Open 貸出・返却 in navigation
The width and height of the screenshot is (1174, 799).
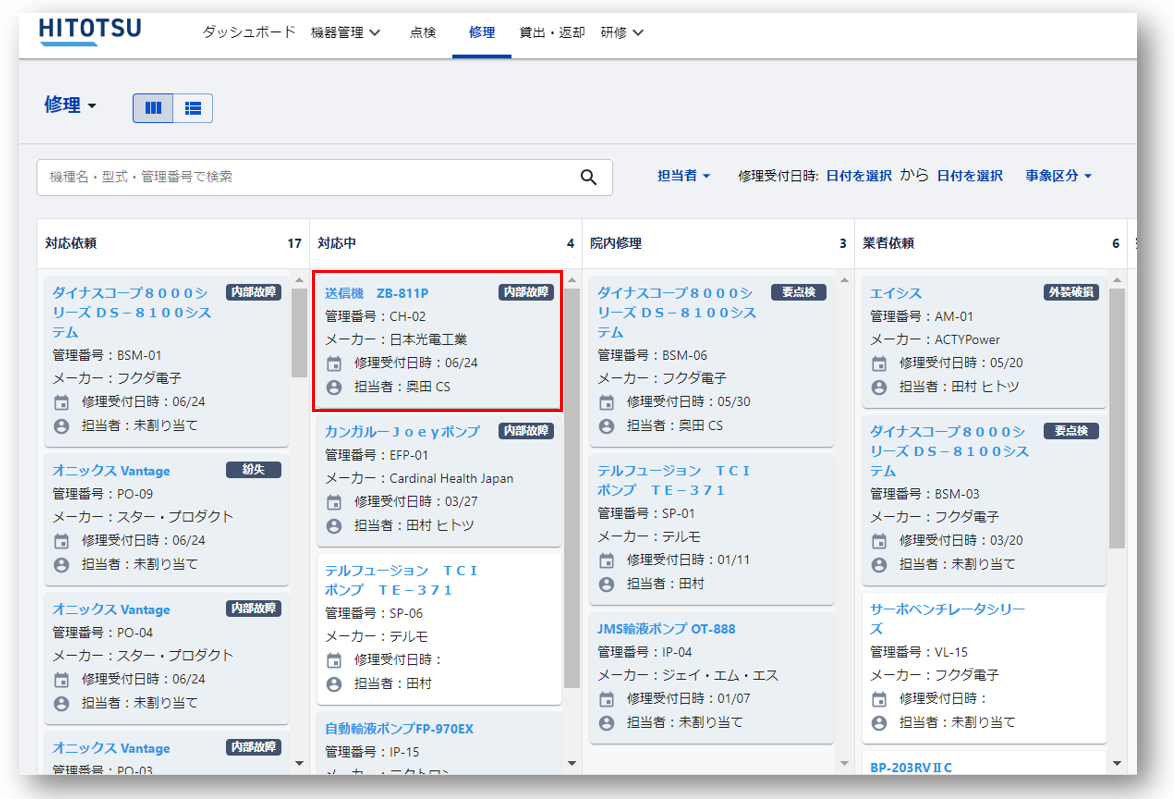(x=552, y=32)
